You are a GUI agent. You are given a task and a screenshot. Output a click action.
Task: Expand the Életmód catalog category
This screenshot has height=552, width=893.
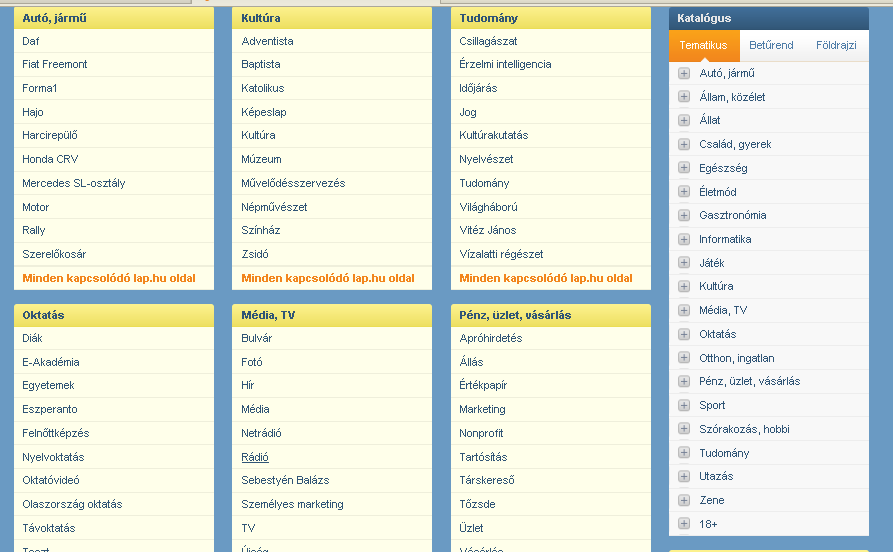click(684, 192)
